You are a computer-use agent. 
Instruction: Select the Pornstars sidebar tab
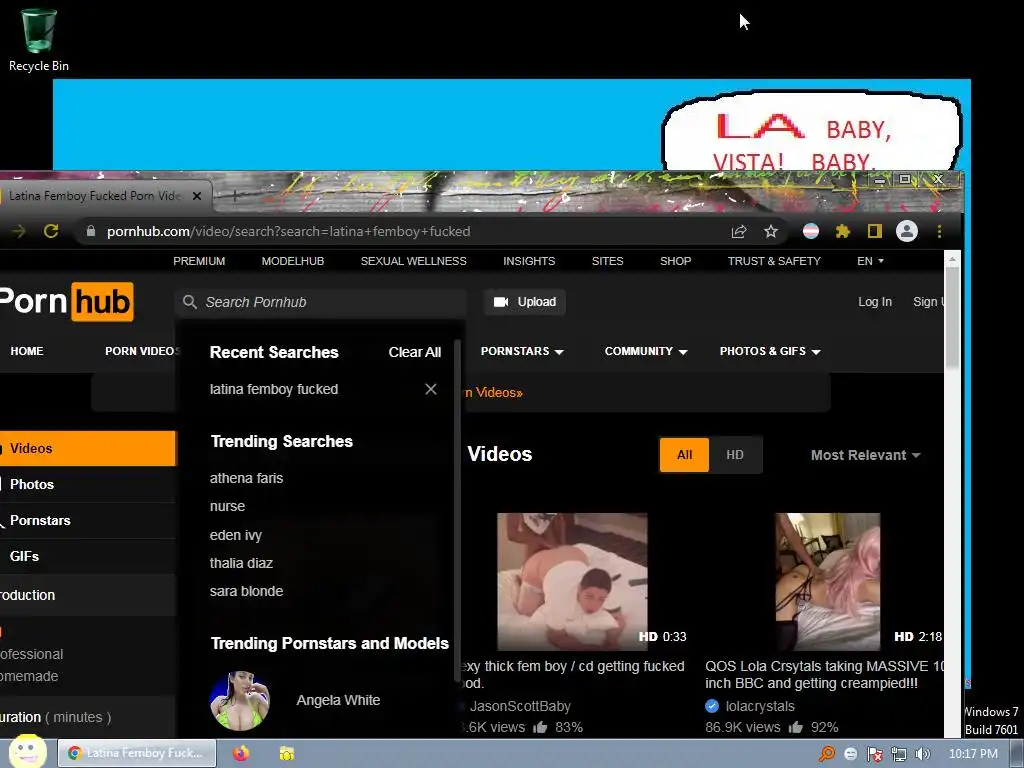(88, 520)
